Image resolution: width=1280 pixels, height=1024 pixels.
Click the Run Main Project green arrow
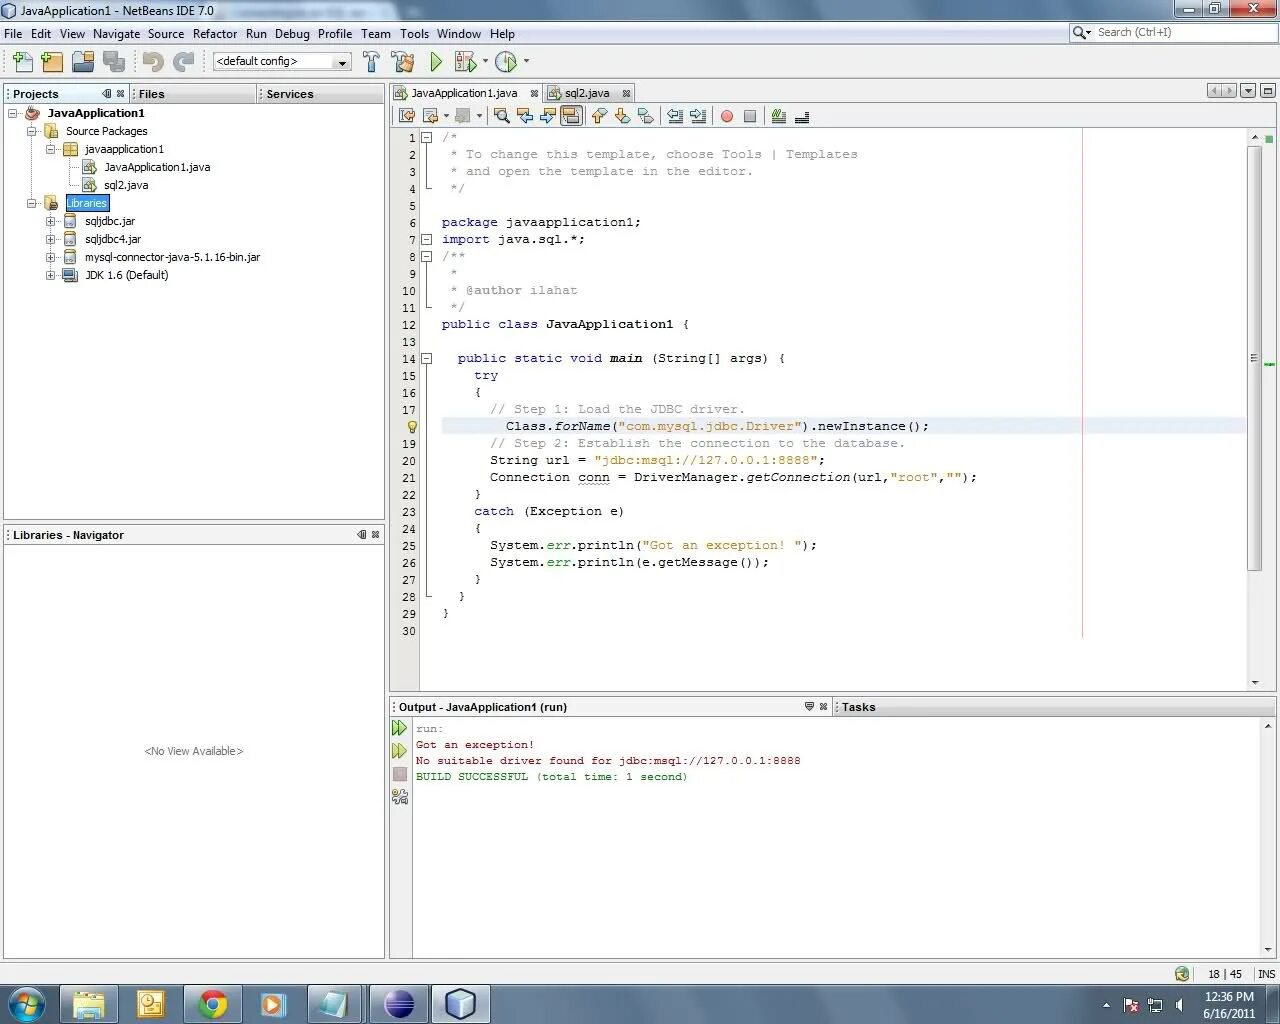[x=436, y=62]
